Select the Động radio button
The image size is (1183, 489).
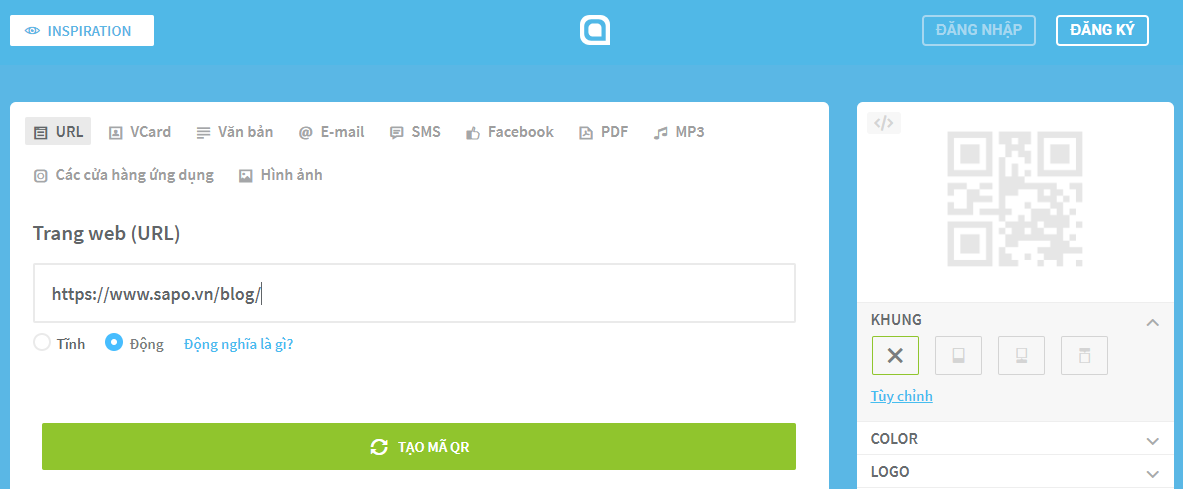[114, 343]
